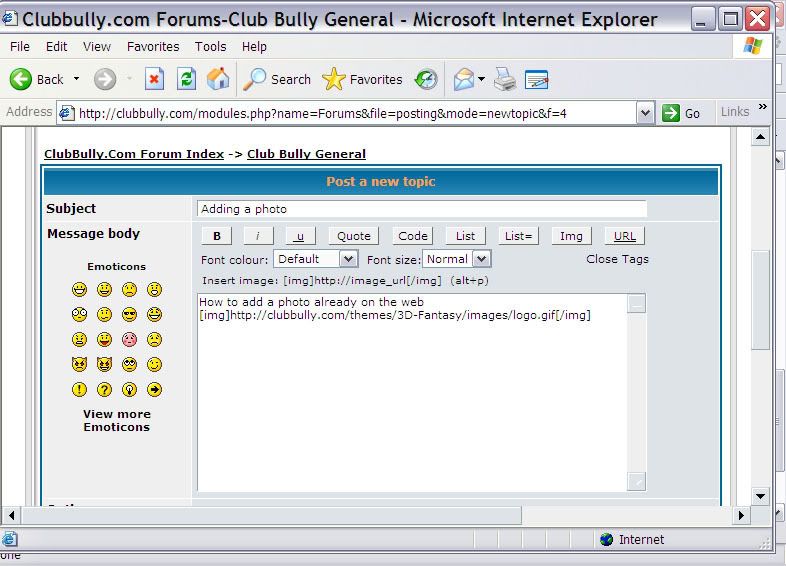This screenshot has height=566, width=786.
Task: Insert the Cool sunglasses emoticon
Action: coord(129,314)
